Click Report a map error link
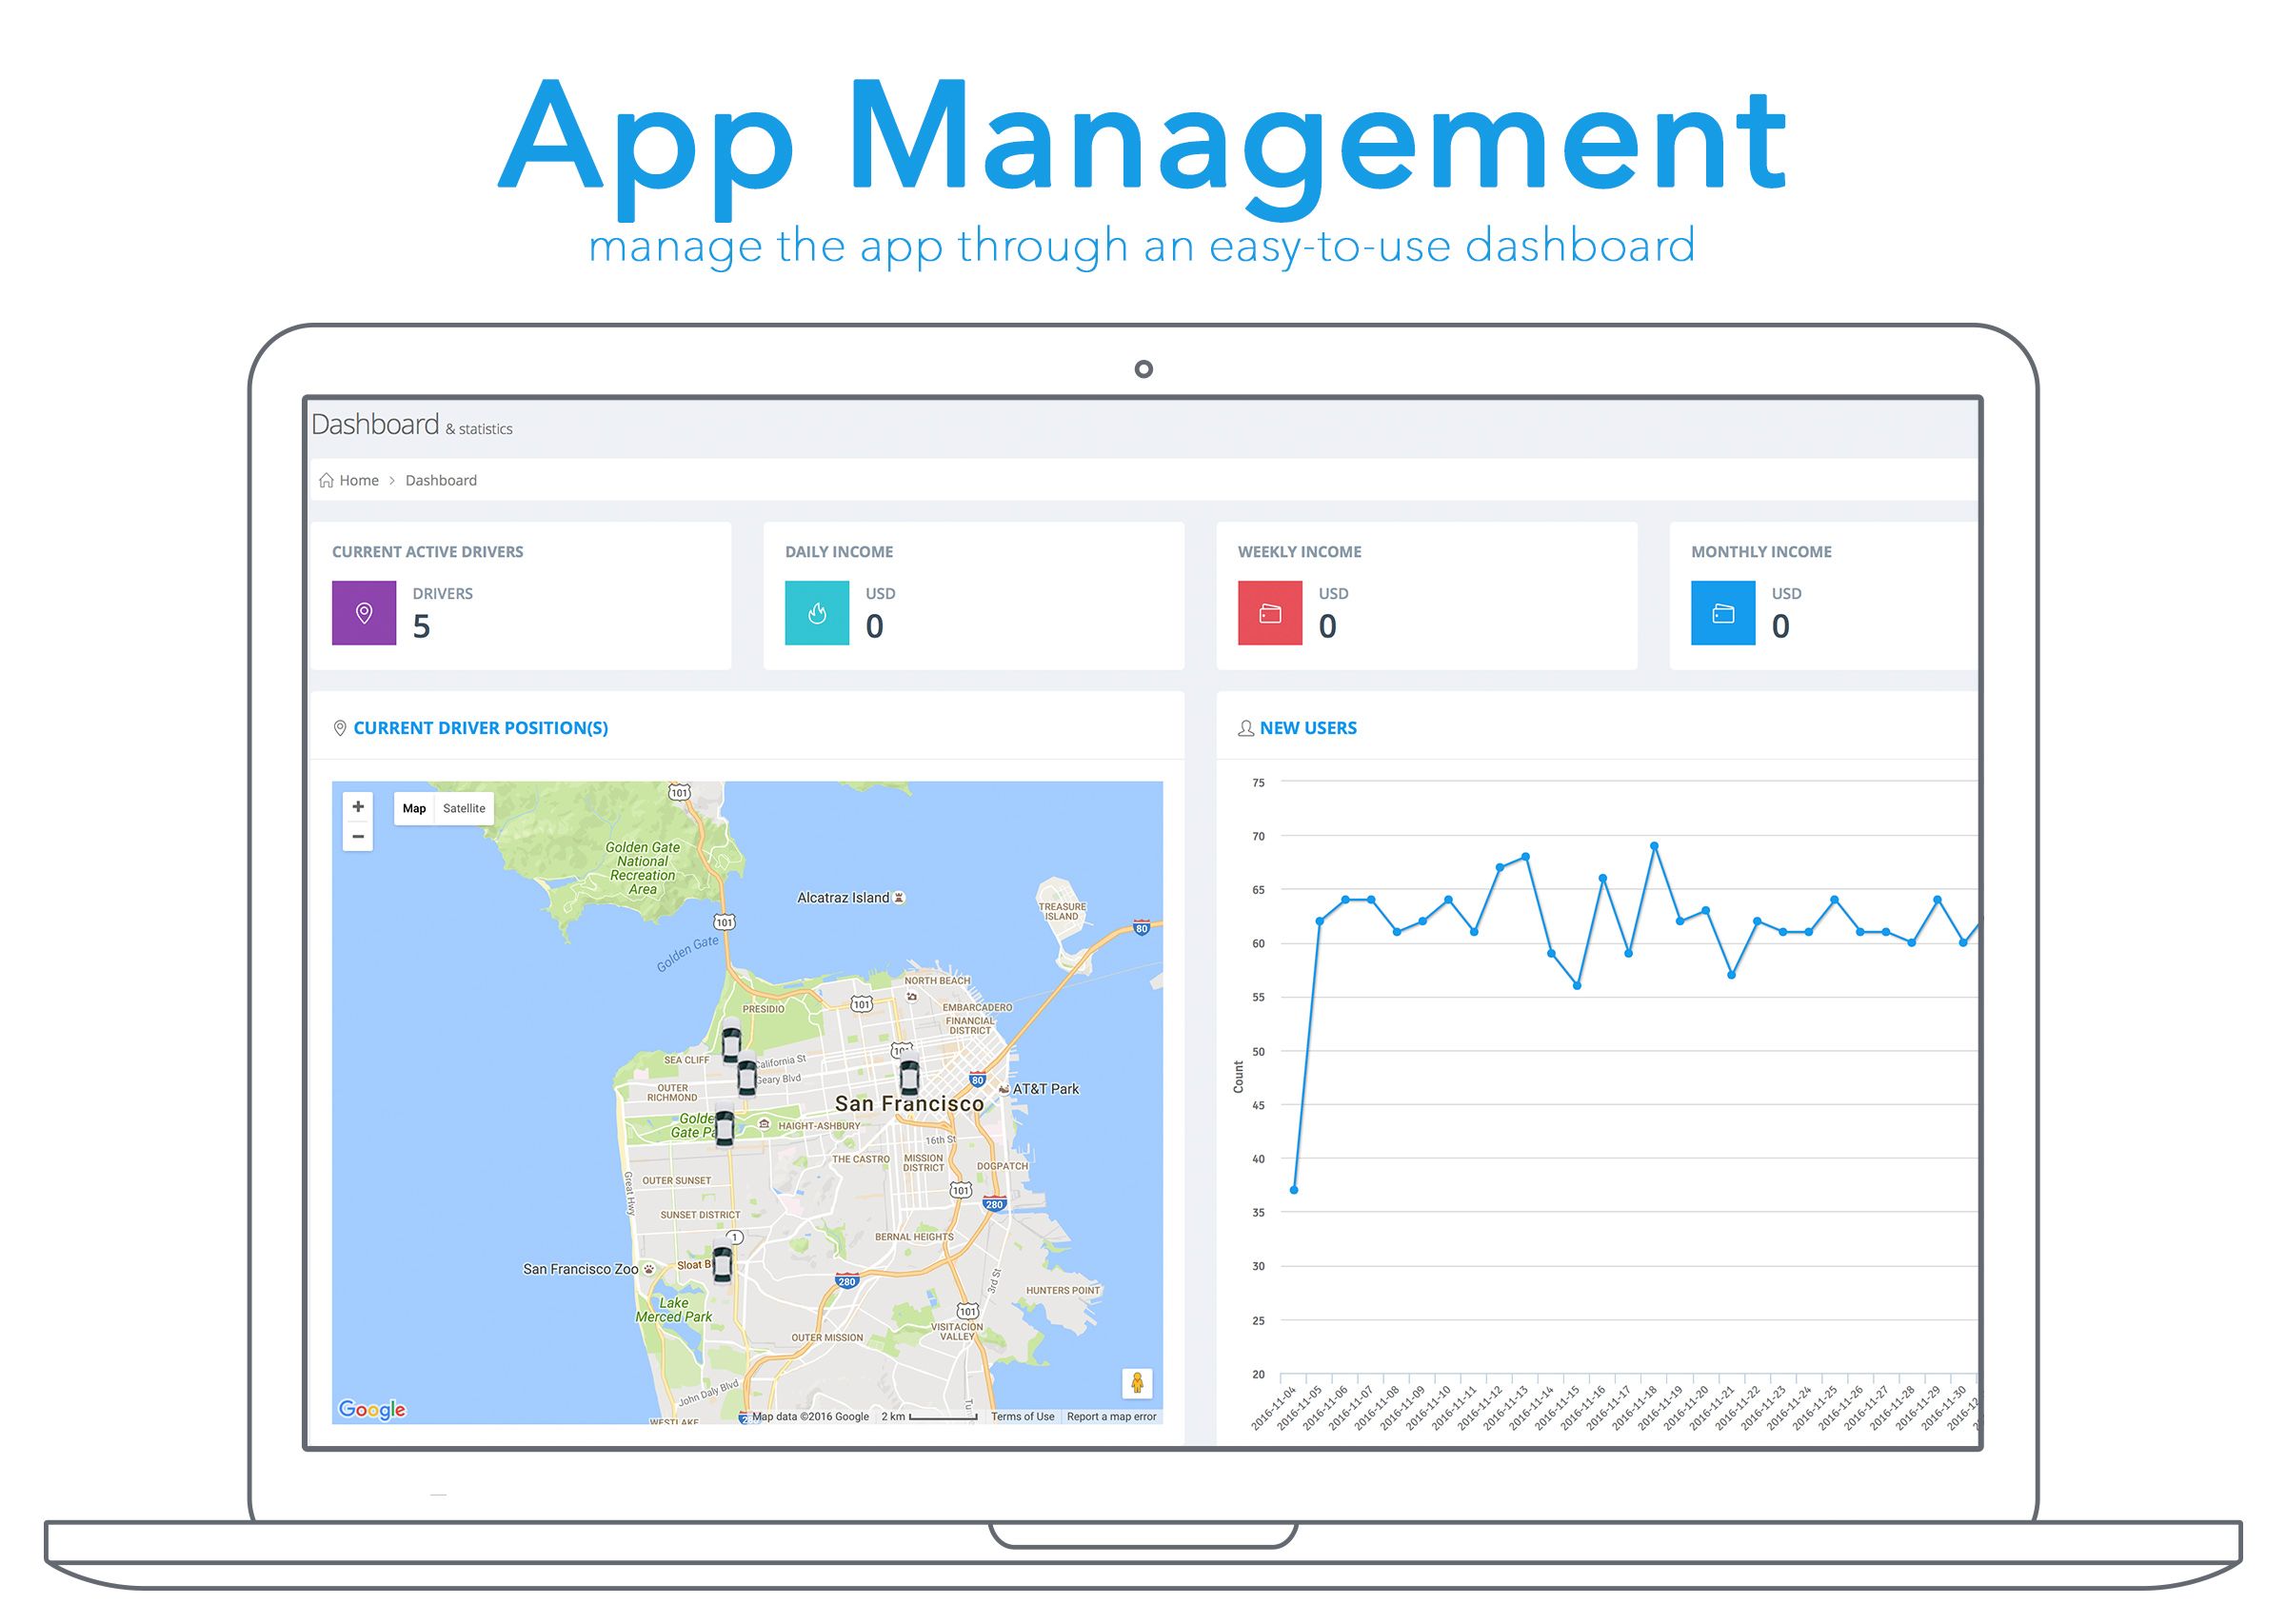The width and height of the screenshot is (2286, 1624). [1111, 1416]
